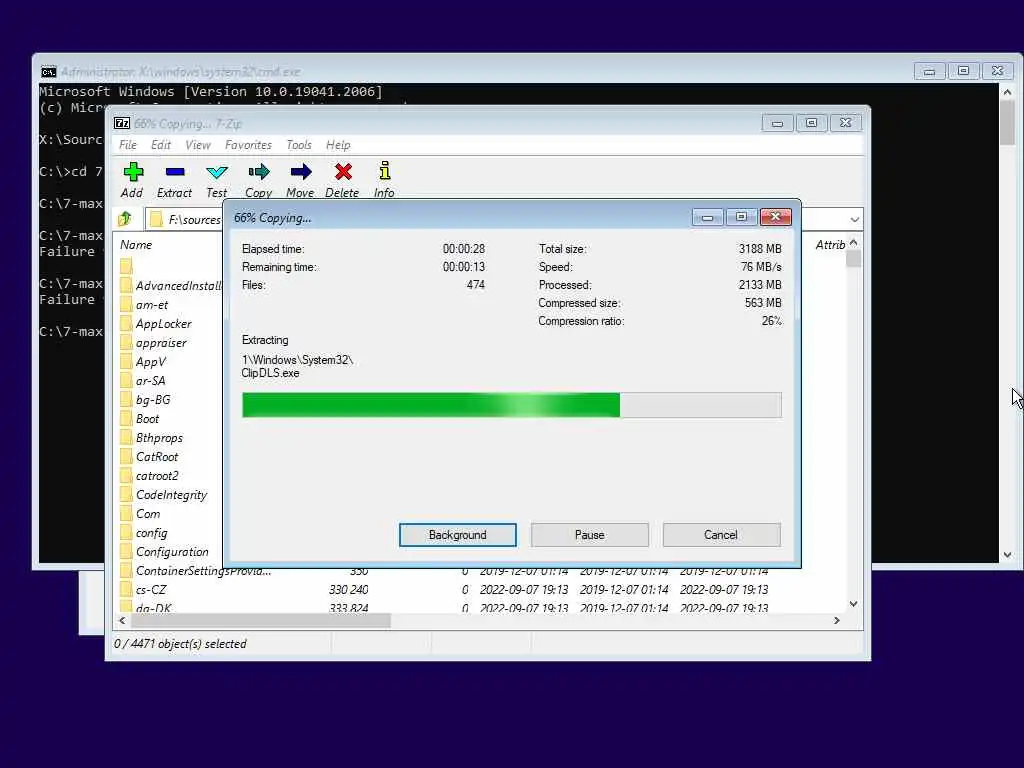Viewport: 1024px width, 768px height.
Task: Click the folder icon in the address bar
Action: point(155,219)
